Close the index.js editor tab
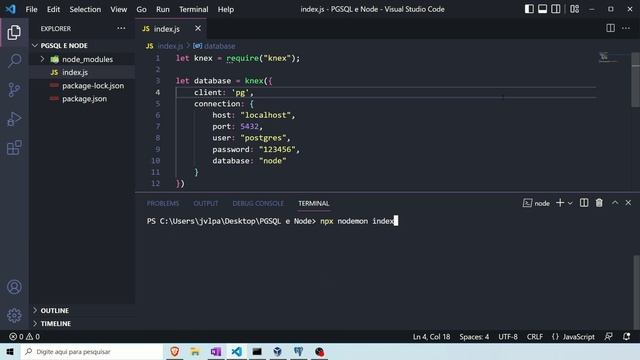Image resolution: width=640 pixels, height=360 pixels. pyautogui.click(x=198, y=28)
